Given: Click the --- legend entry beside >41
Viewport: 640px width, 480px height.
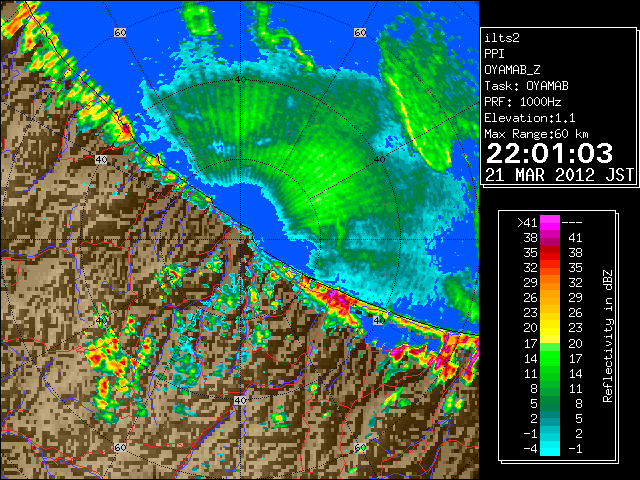Looking at the screenshot, I should click(572, 223).
